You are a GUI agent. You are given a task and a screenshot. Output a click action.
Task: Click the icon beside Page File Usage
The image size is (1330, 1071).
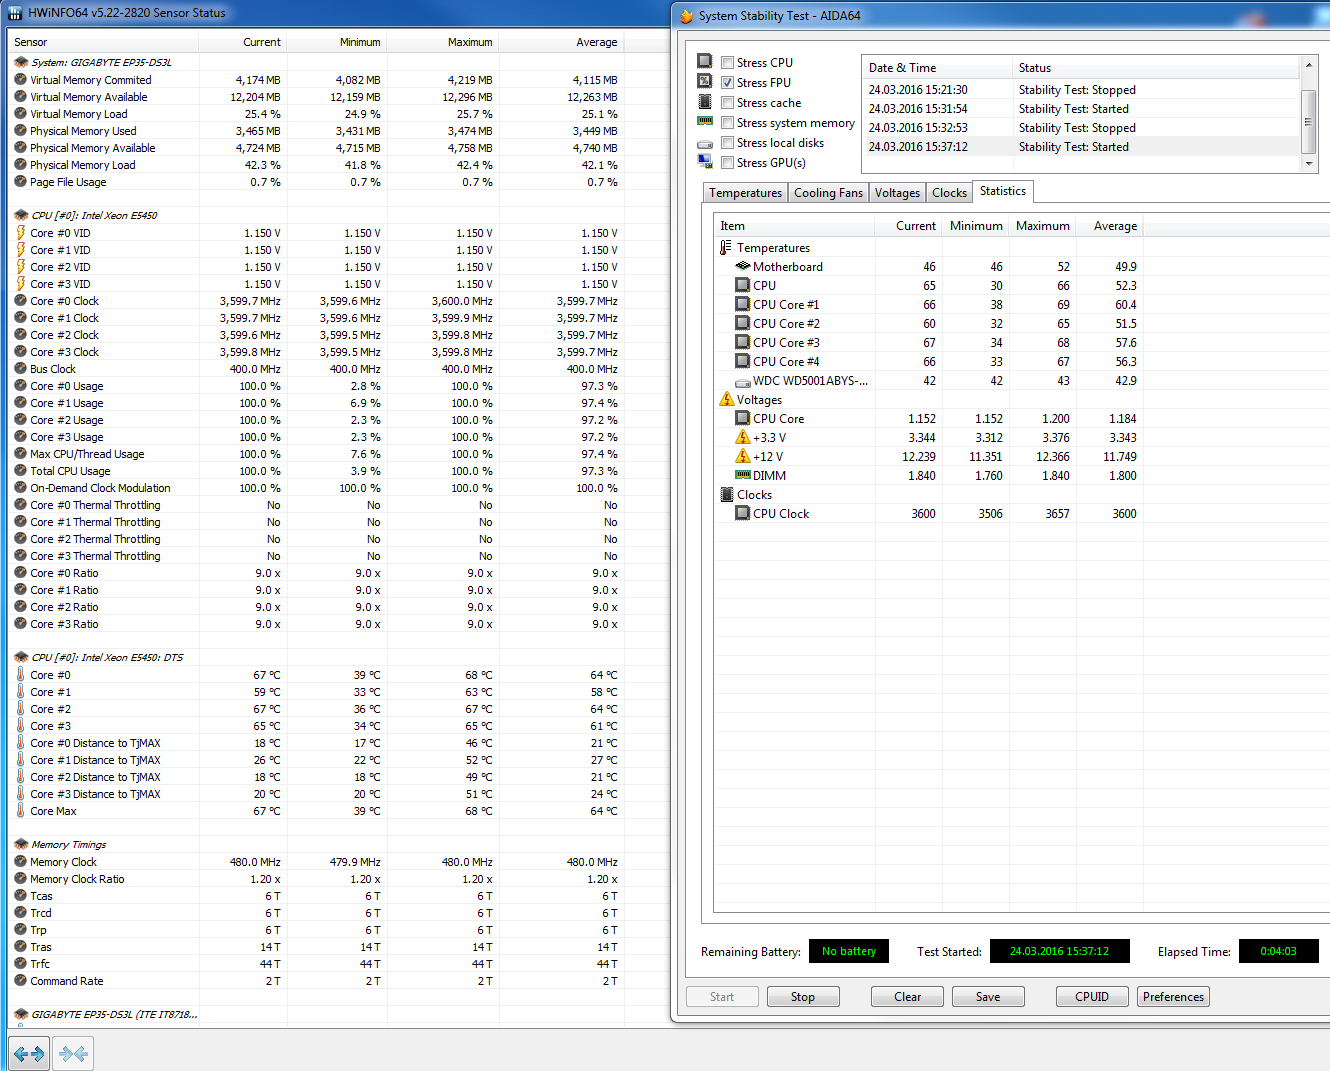point(20,182)
